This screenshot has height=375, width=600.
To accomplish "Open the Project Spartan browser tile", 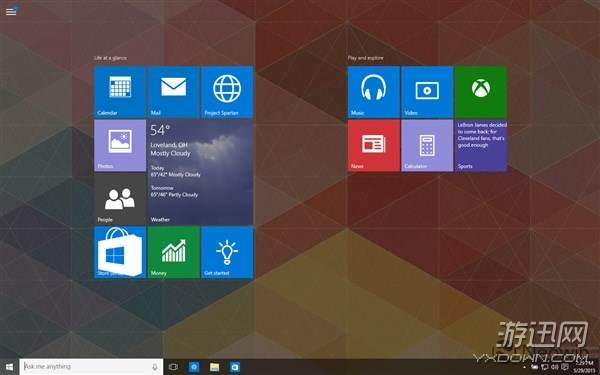I will 227,91.
